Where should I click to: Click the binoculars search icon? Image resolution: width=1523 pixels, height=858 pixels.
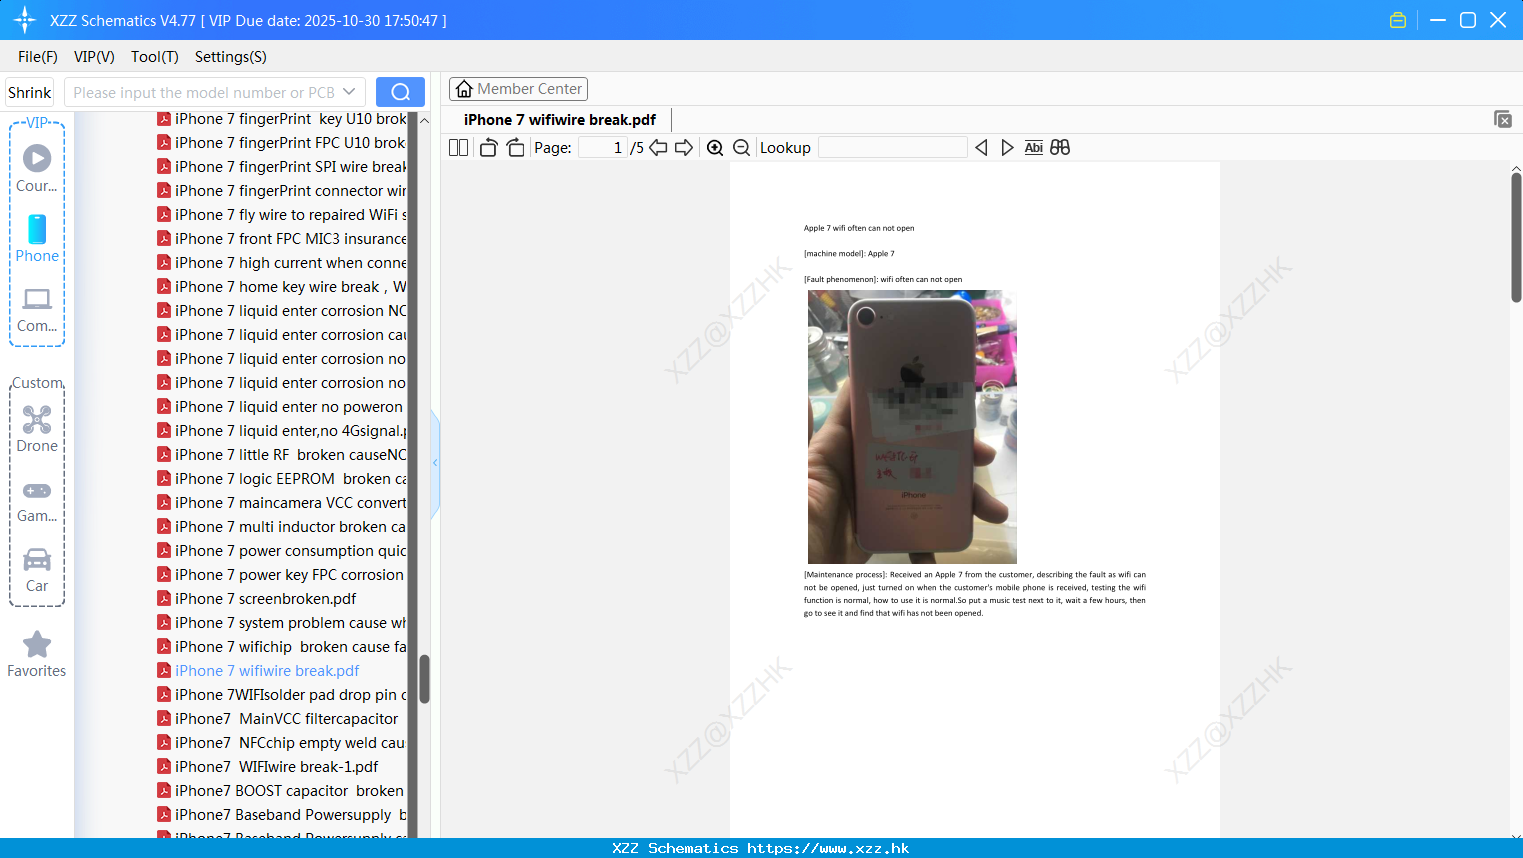point(1060,148)
